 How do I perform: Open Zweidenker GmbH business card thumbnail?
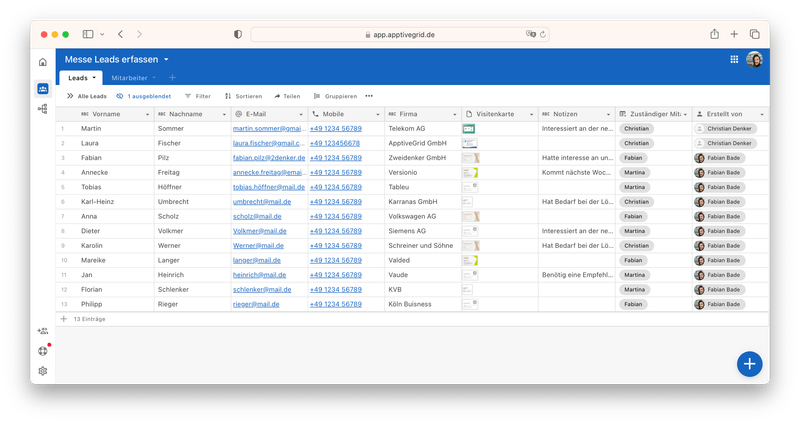click(470, 158)
